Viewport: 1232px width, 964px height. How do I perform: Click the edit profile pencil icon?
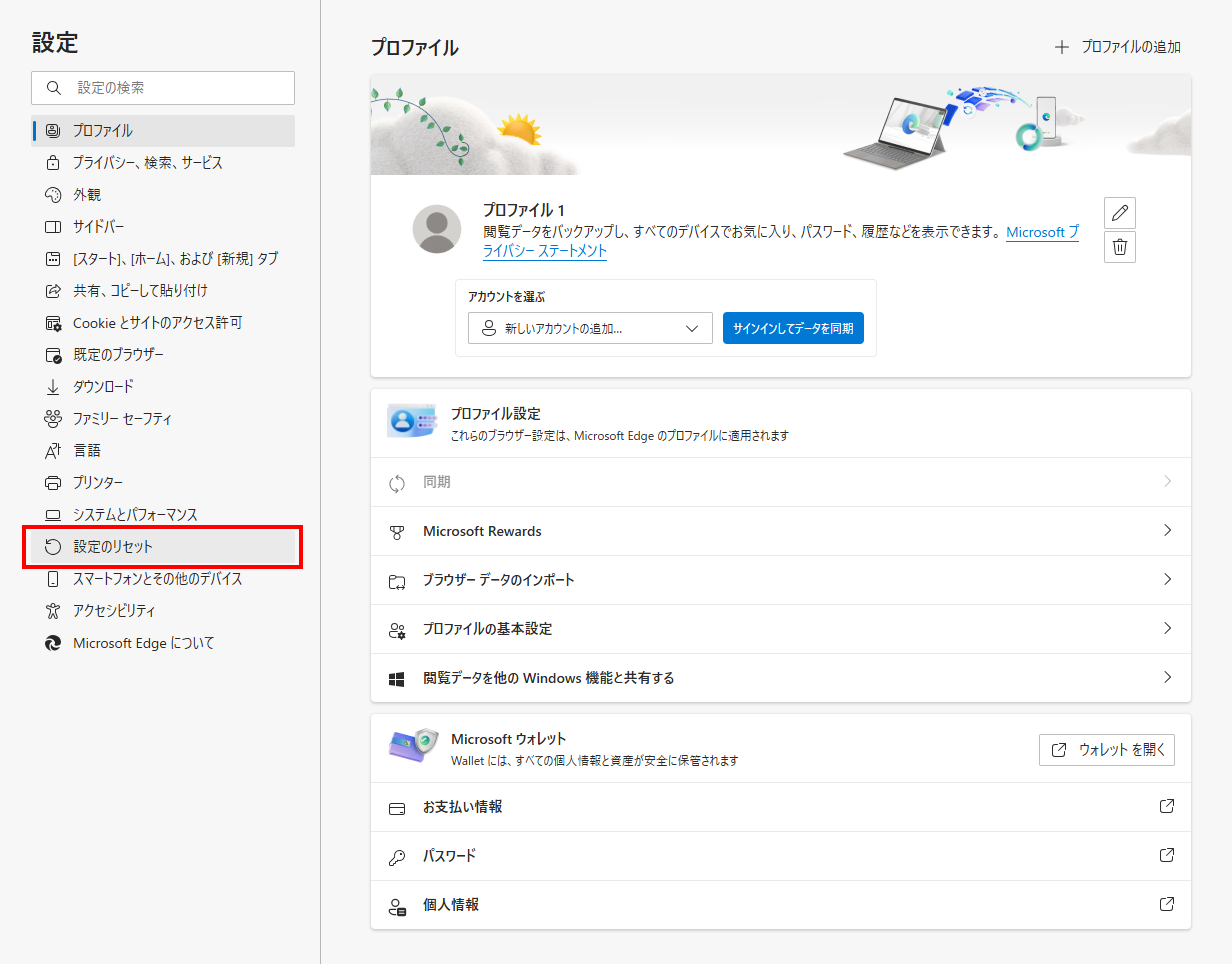coord(1120,212)
